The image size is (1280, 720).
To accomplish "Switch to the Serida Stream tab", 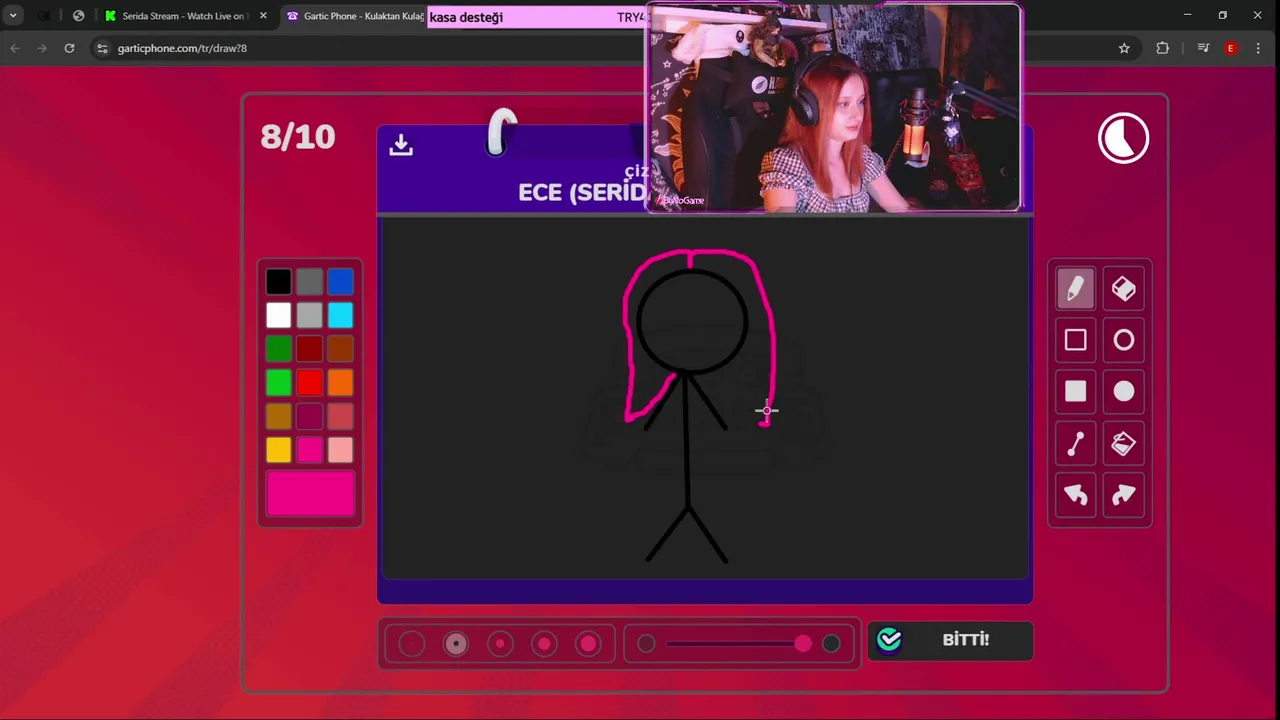I will click(x=186, y=16).
